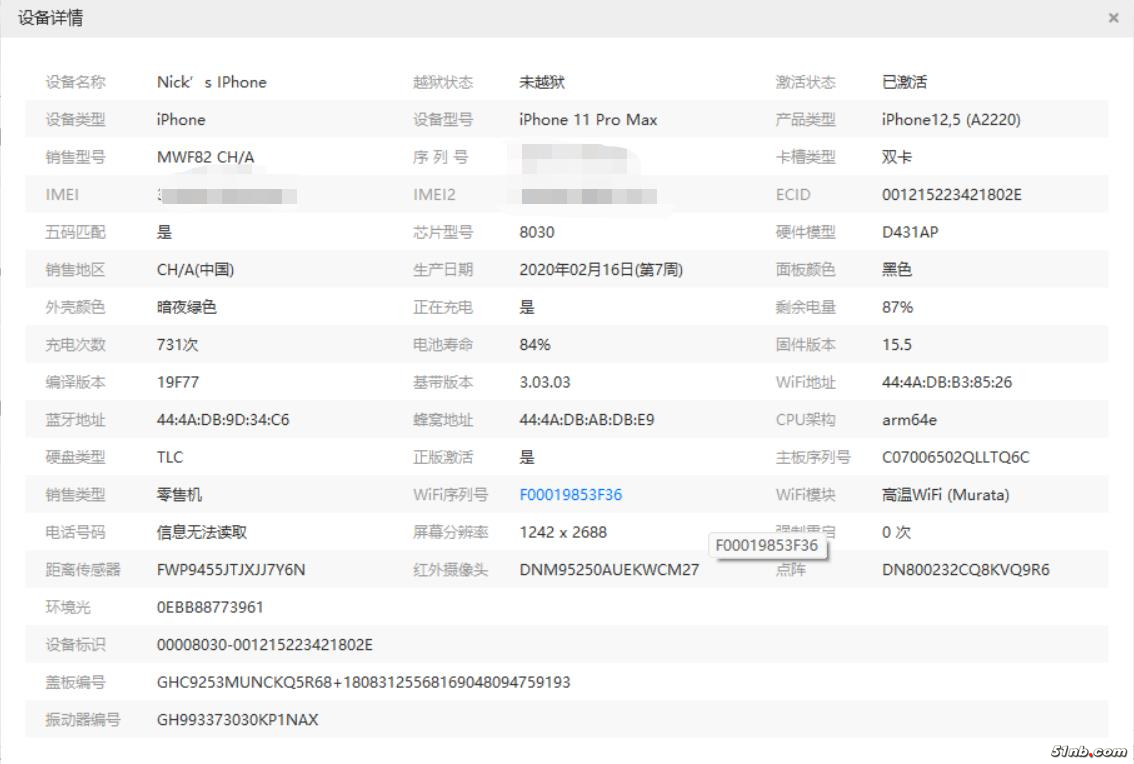Select the 蓝牙地址 value 44:4A:DB:9D:34:C6
Viewport: 1134px width, 764px height.
(x=223, y=420)
